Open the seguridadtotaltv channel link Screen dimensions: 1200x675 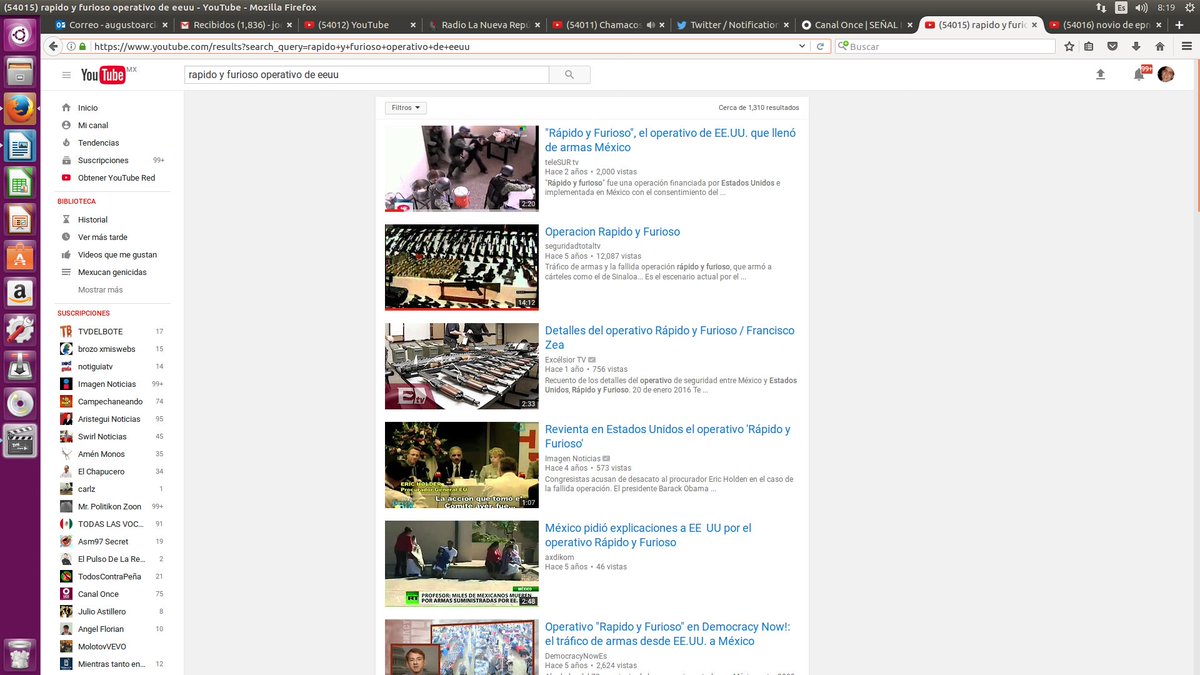(x=573, y=246)
